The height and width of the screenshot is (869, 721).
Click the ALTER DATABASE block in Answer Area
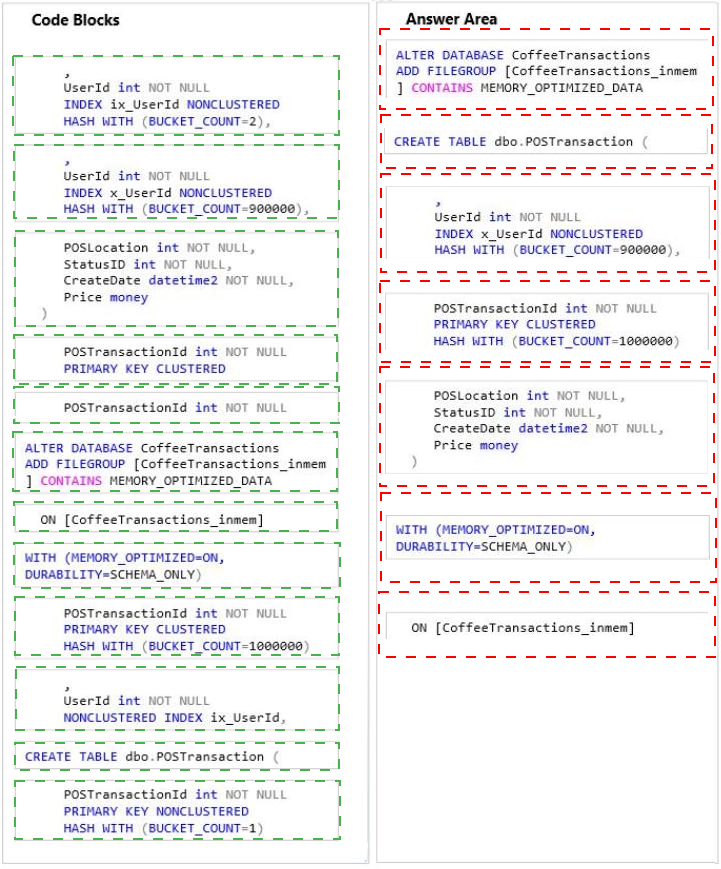pos(546,70)
